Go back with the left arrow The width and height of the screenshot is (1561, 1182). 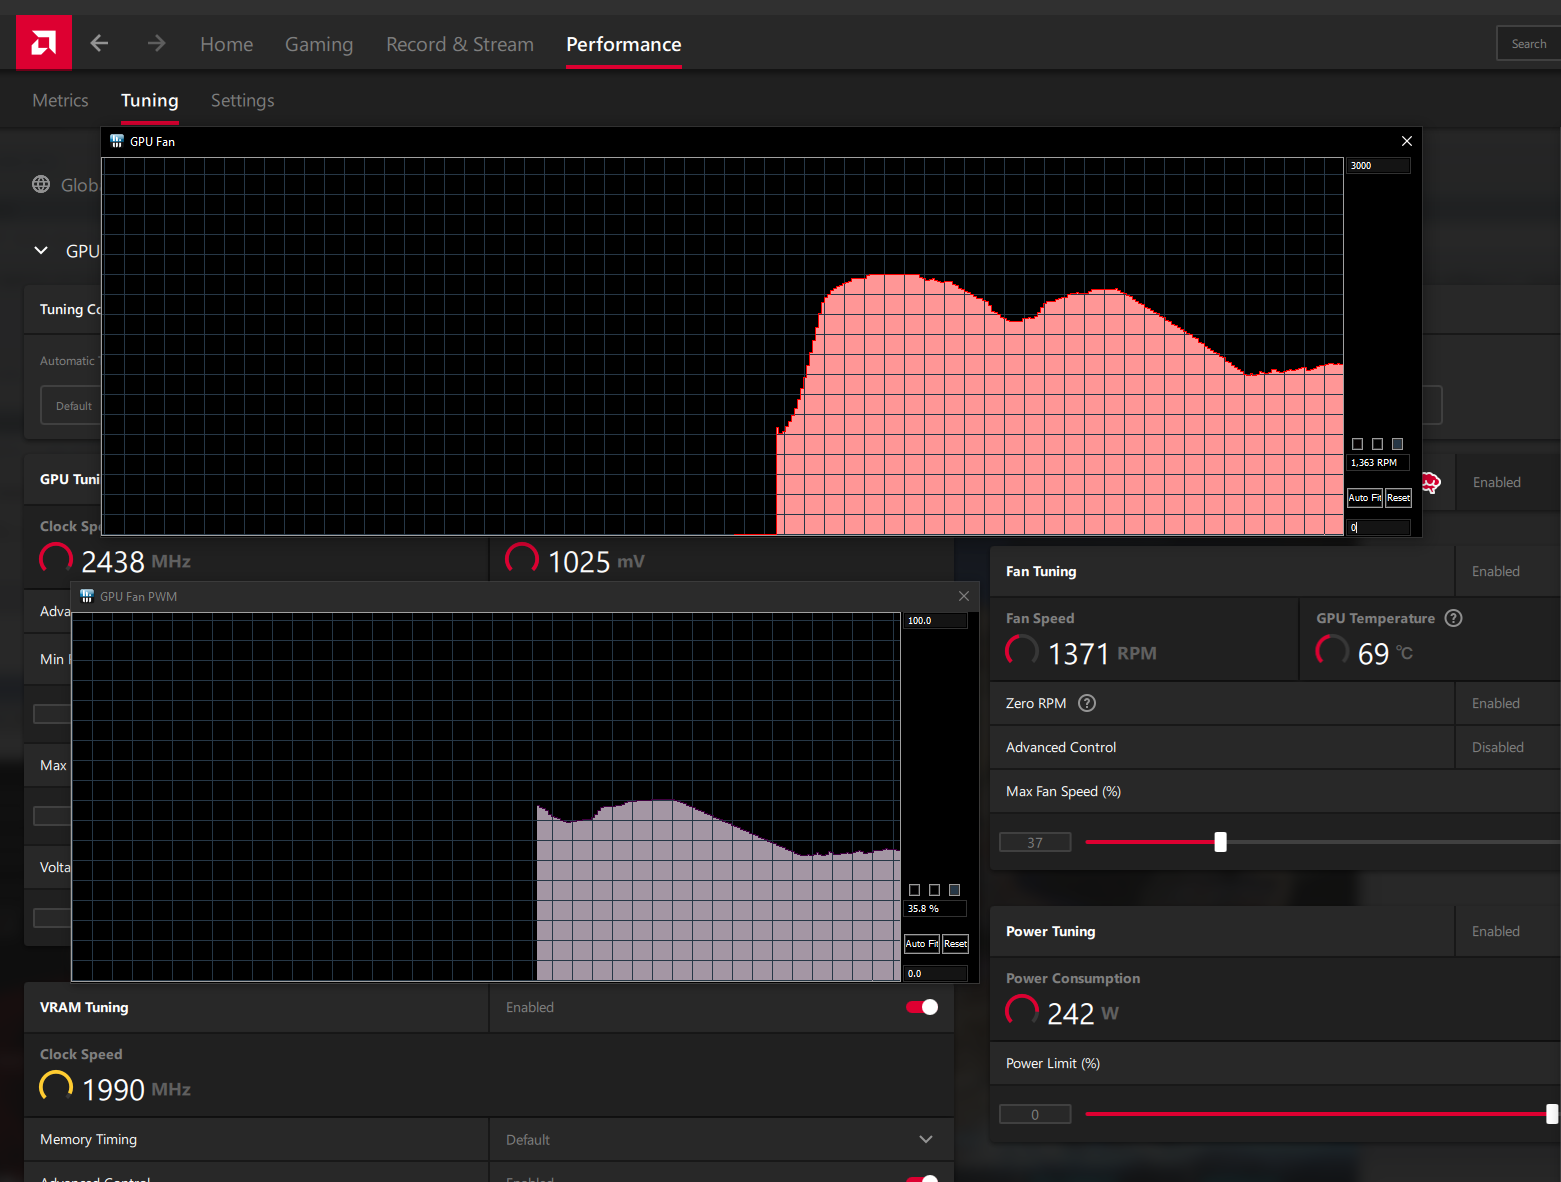point(99,43)
